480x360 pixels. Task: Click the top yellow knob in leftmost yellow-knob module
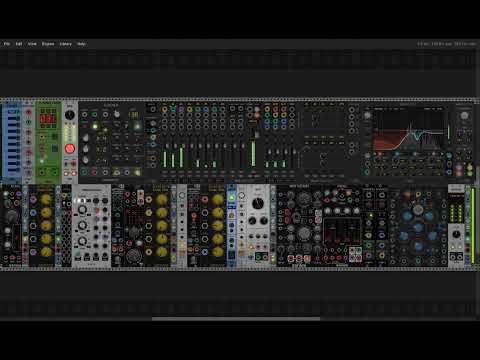tap(46, 199)
